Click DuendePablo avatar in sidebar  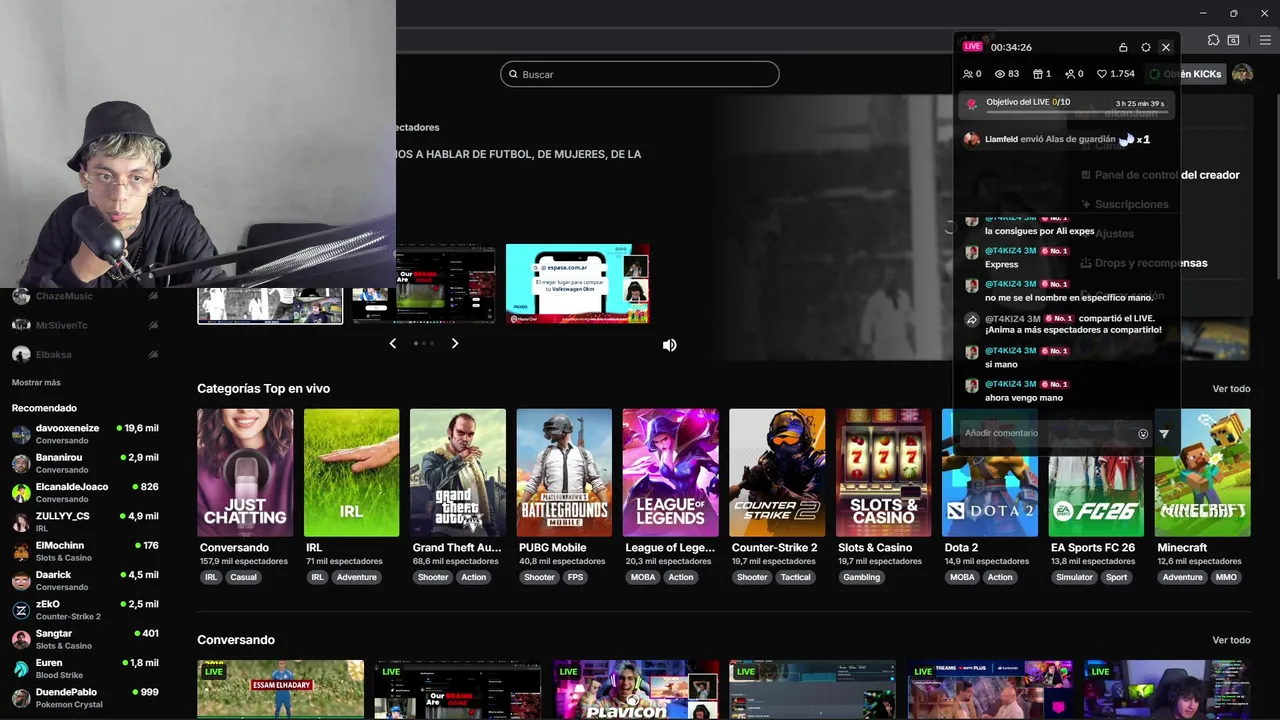coord(21,698)
